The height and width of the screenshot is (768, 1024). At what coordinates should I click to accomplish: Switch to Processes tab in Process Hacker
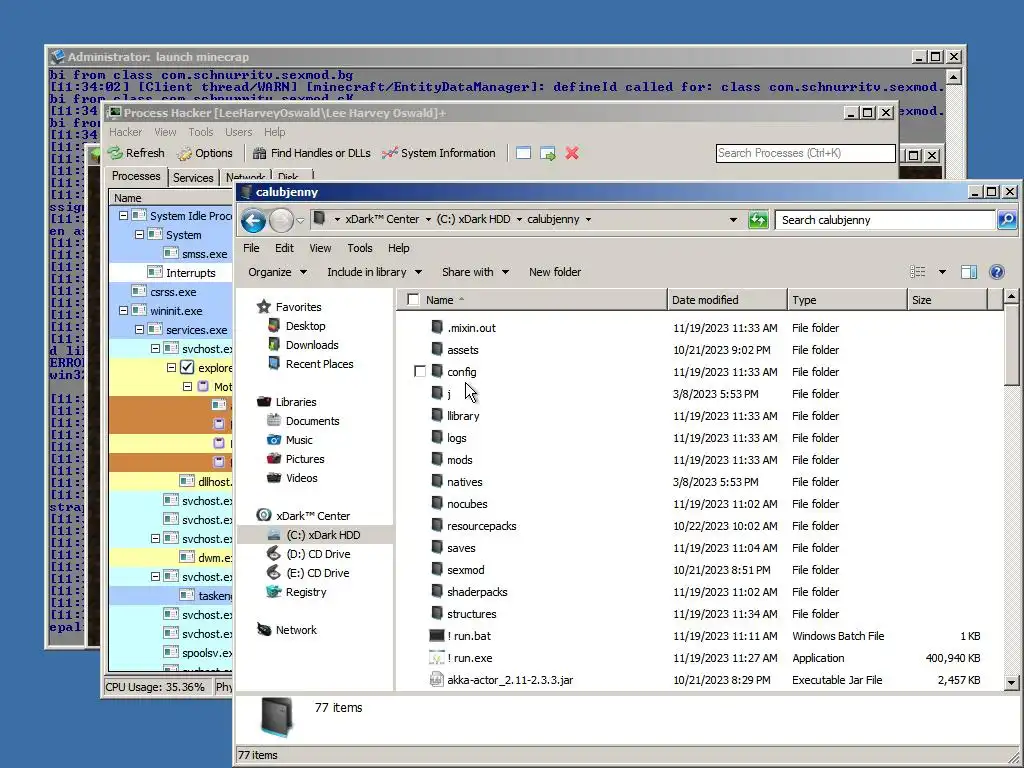pyautogui.click(x=136, y=176)
